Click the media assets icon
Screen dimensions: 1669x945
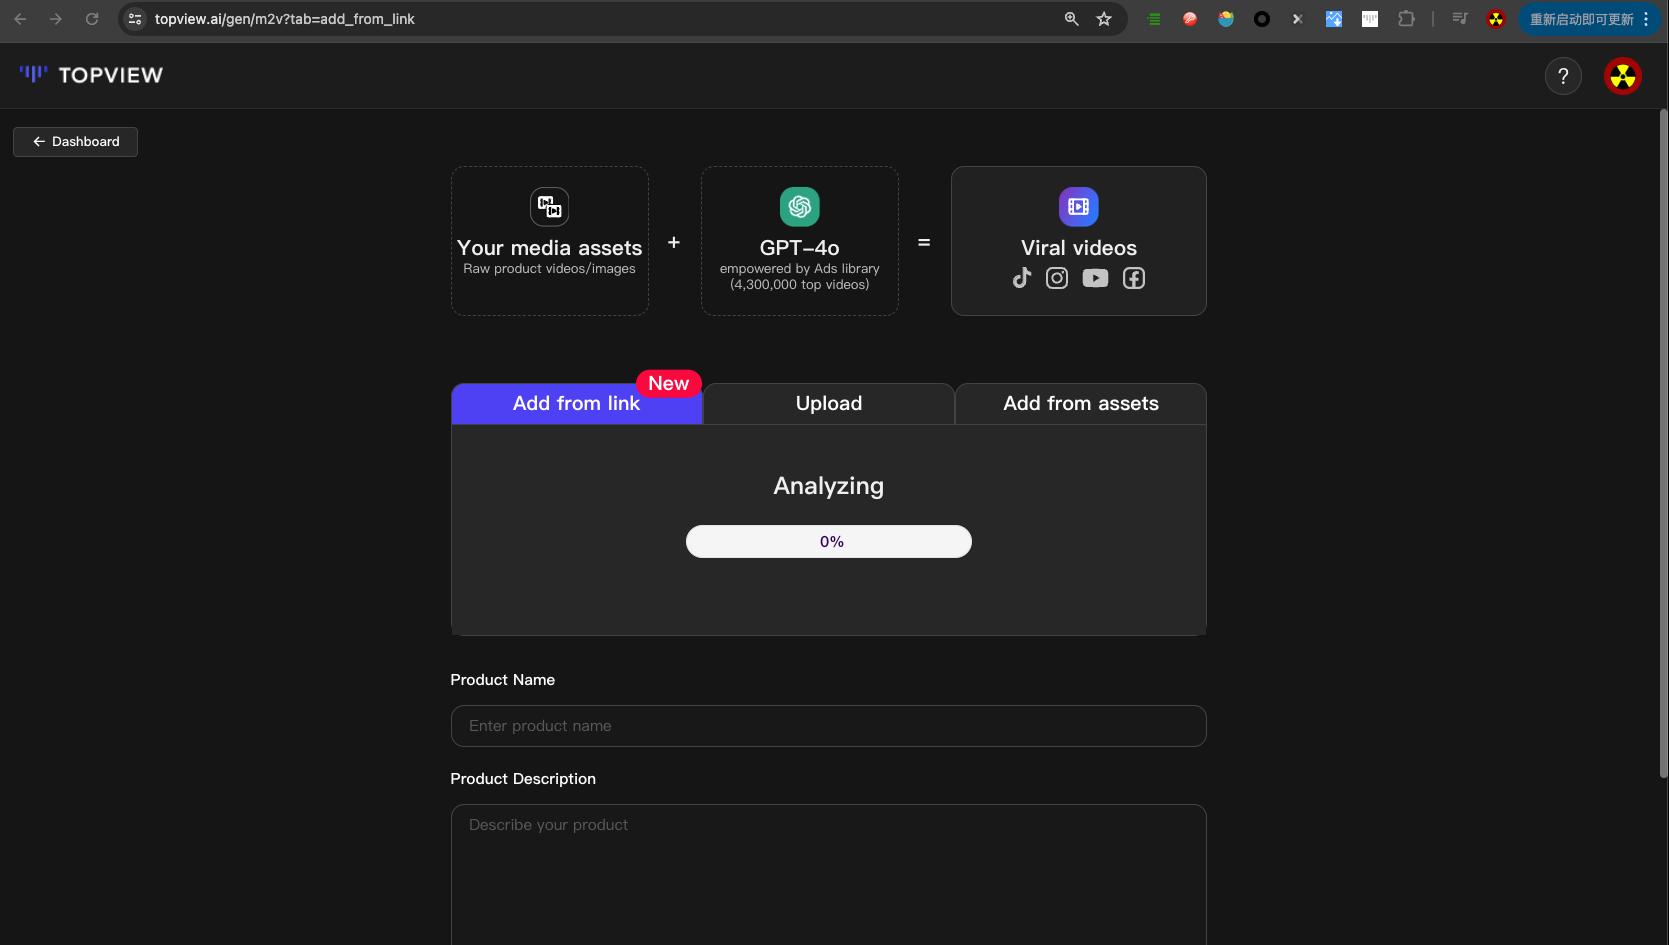coord(549,207)
